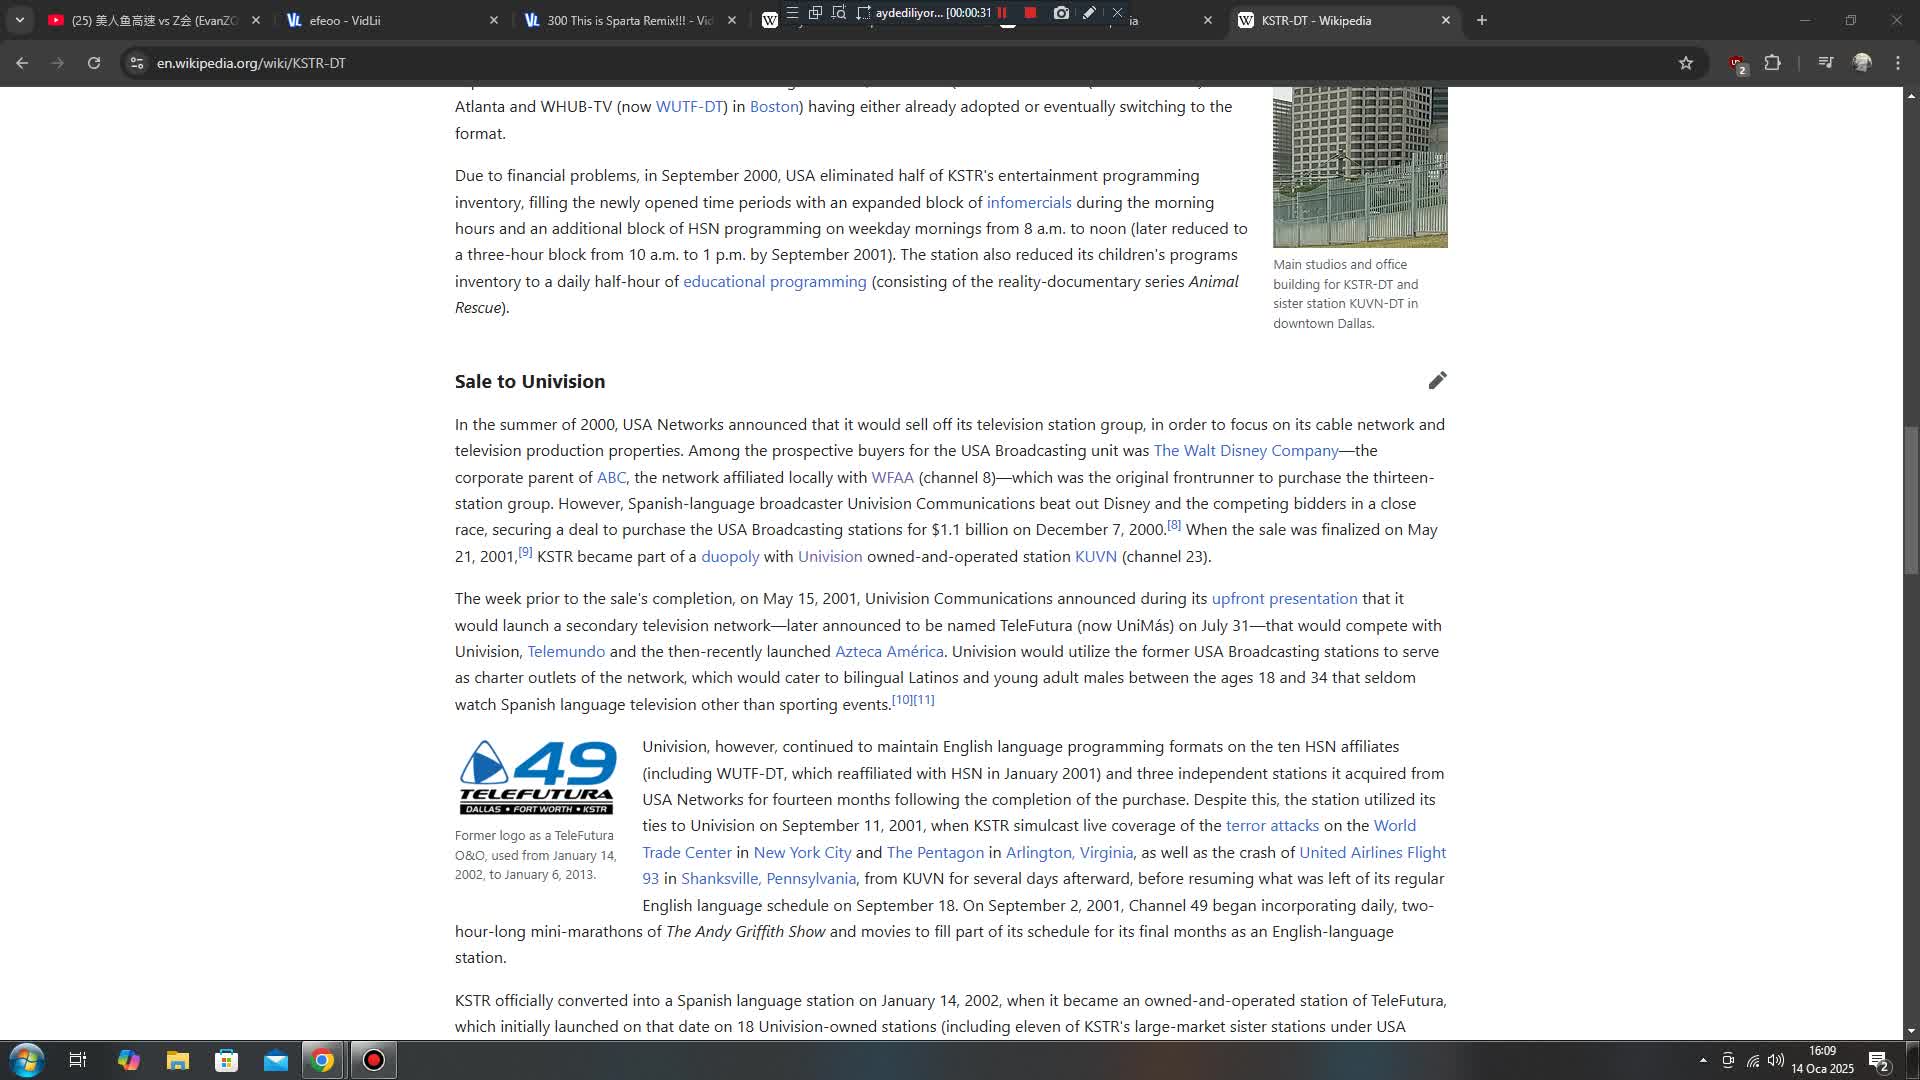
Task: Open the TeleFutura 49 logo image
Action: coord(537,778)
